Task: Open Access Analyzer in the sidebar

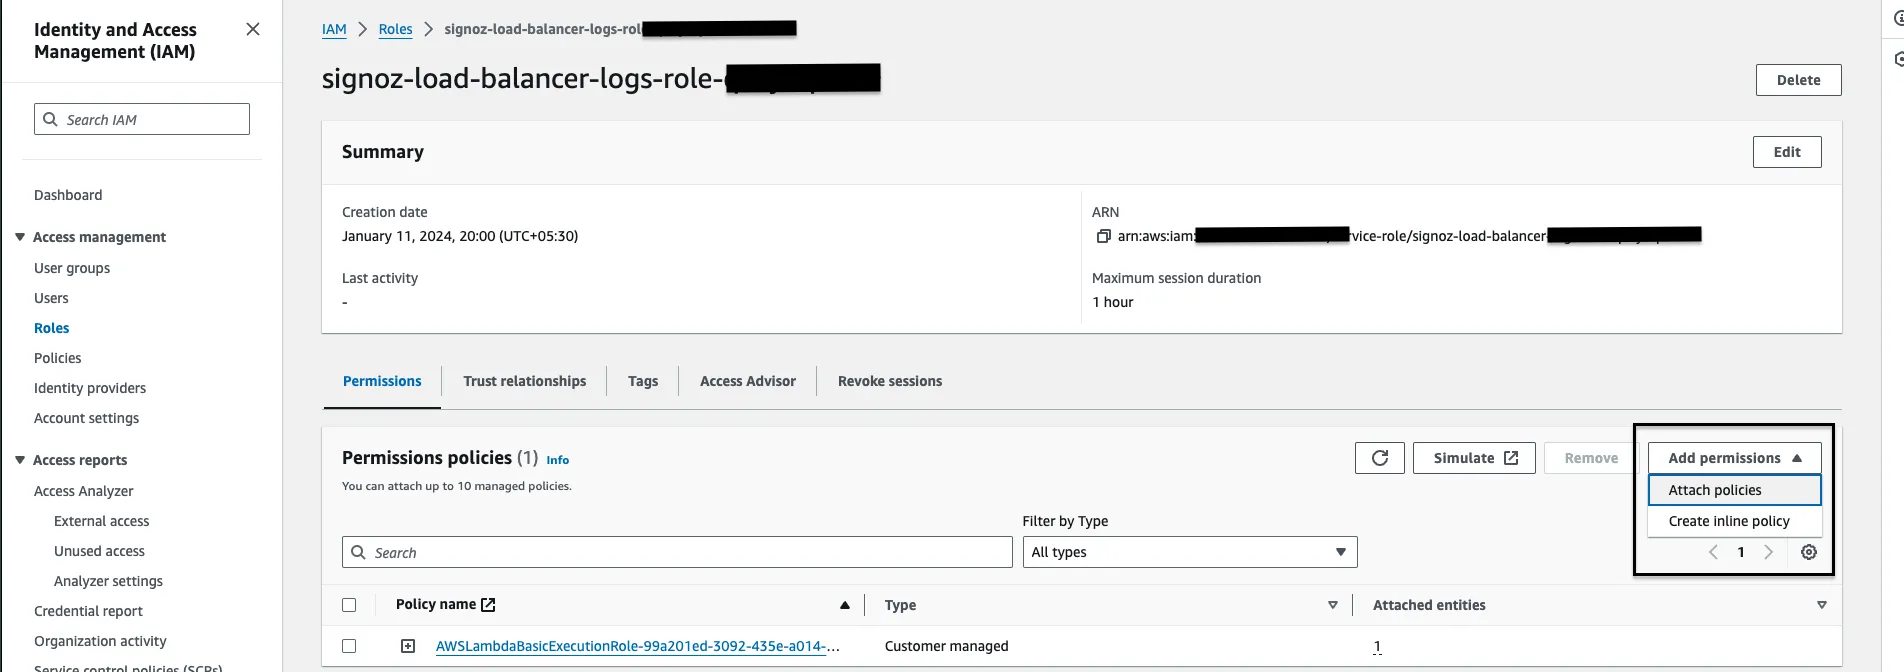Action: click(84, 491)
